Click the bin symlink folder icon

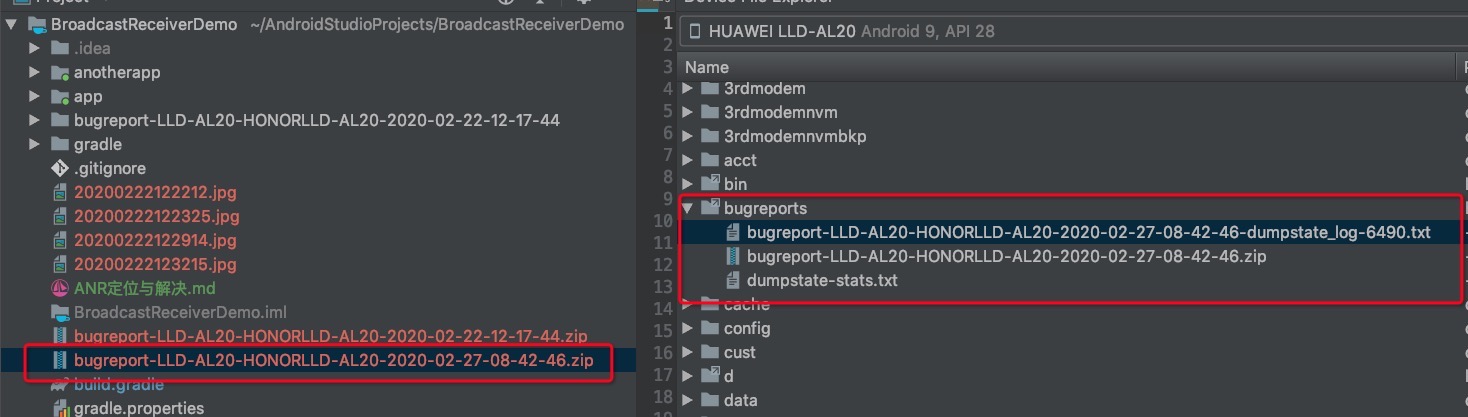[710, 184]
